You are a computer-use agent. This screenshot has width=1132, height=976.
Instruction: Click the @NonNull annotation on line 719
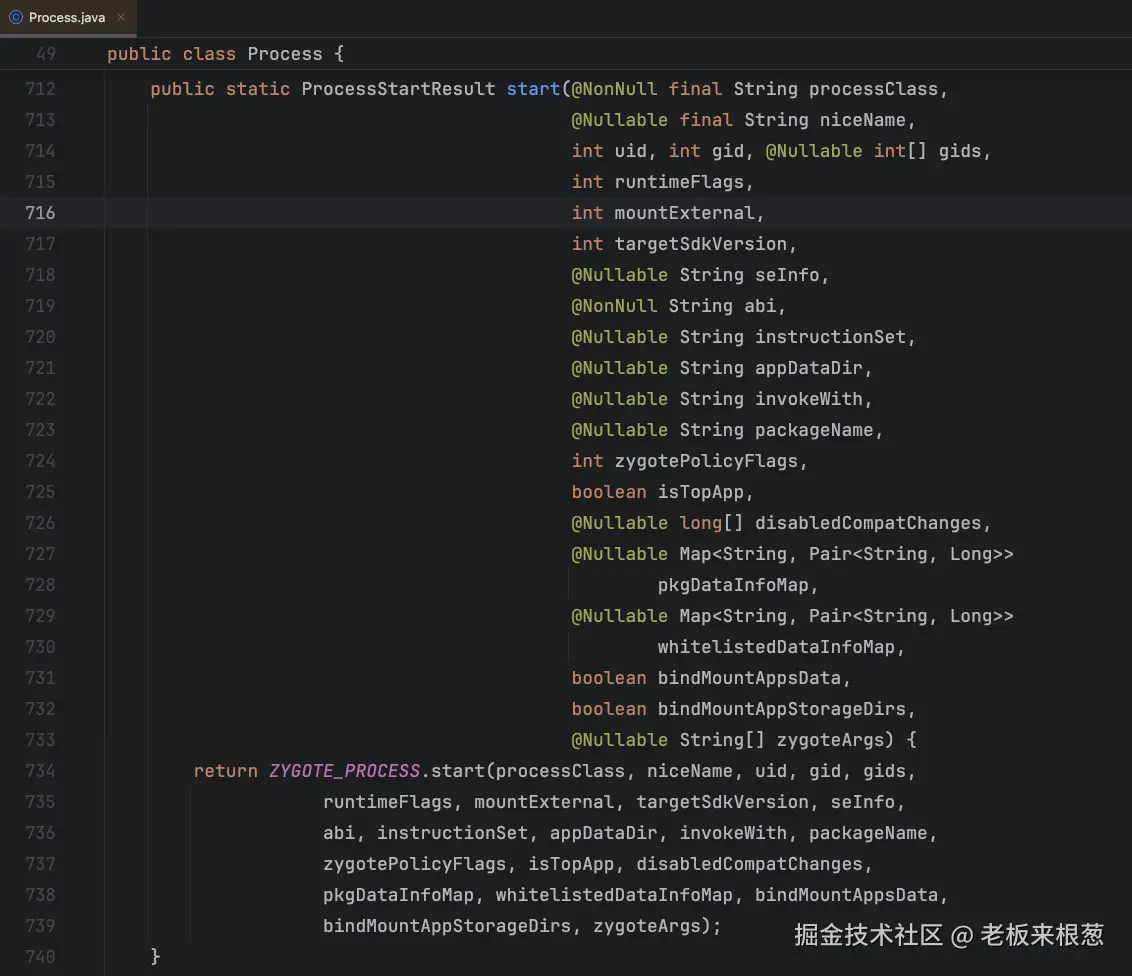(x=614, y=306)
